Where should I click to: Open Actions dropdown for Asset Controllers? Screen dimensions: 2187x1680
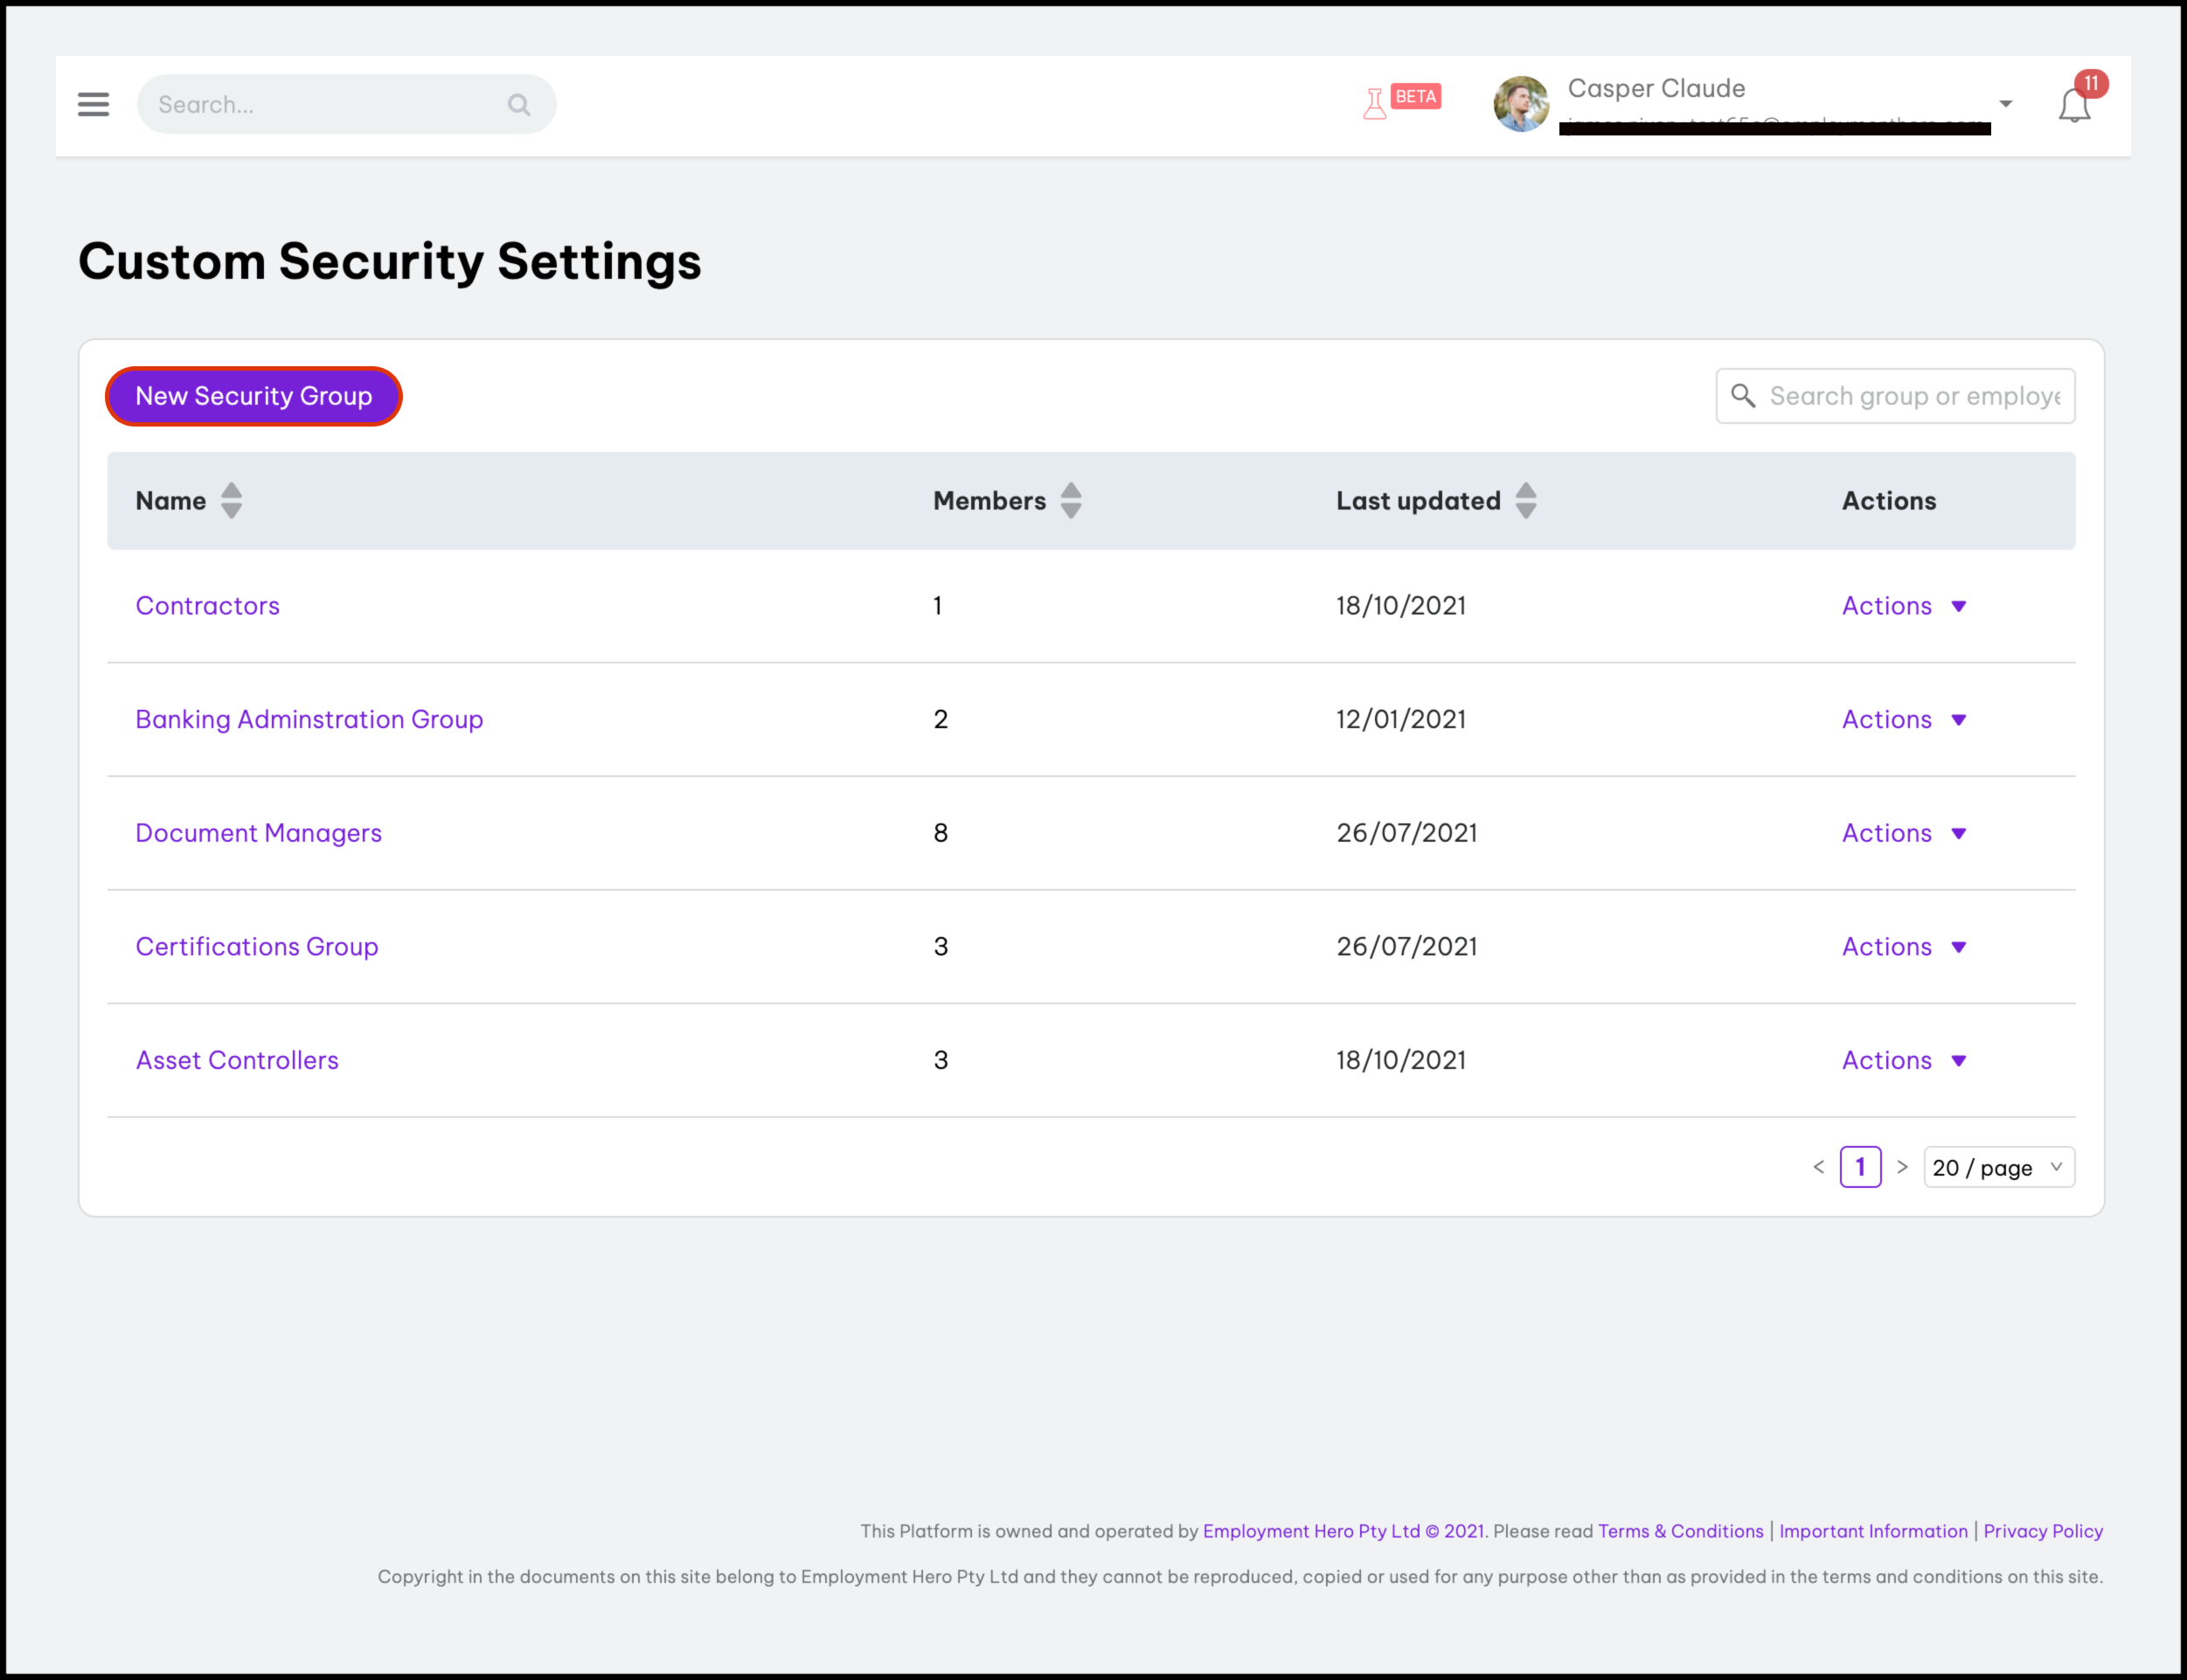[1903, 1060]
